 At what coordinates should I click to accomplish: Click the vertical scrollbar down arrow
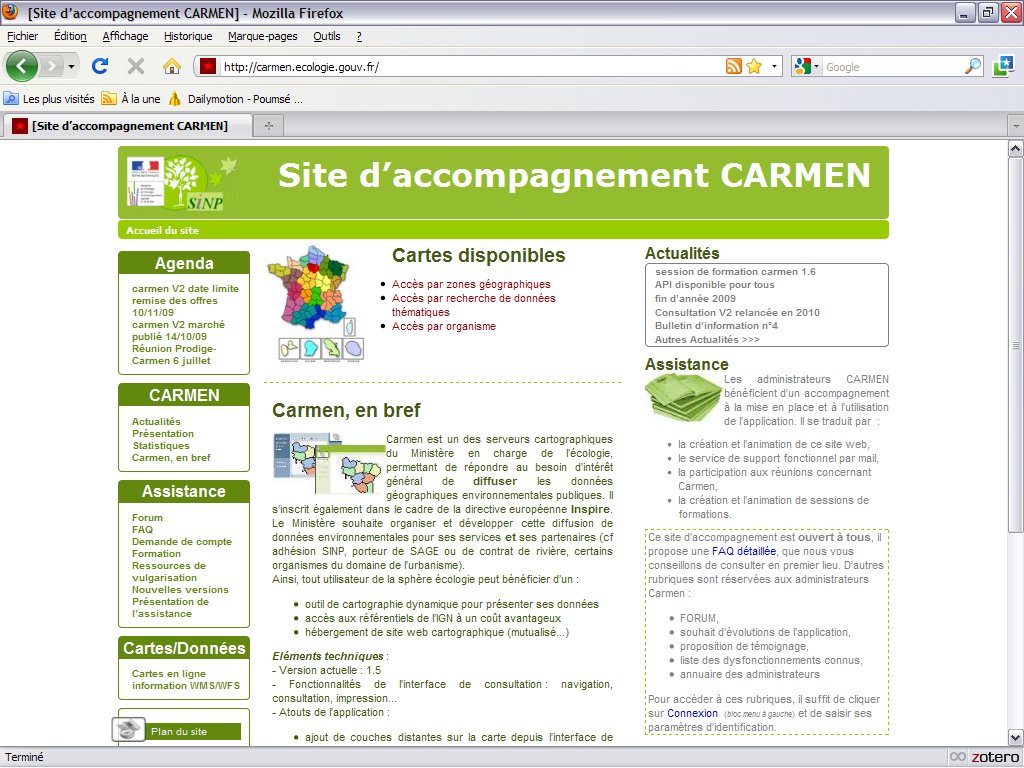(1015, 736)
